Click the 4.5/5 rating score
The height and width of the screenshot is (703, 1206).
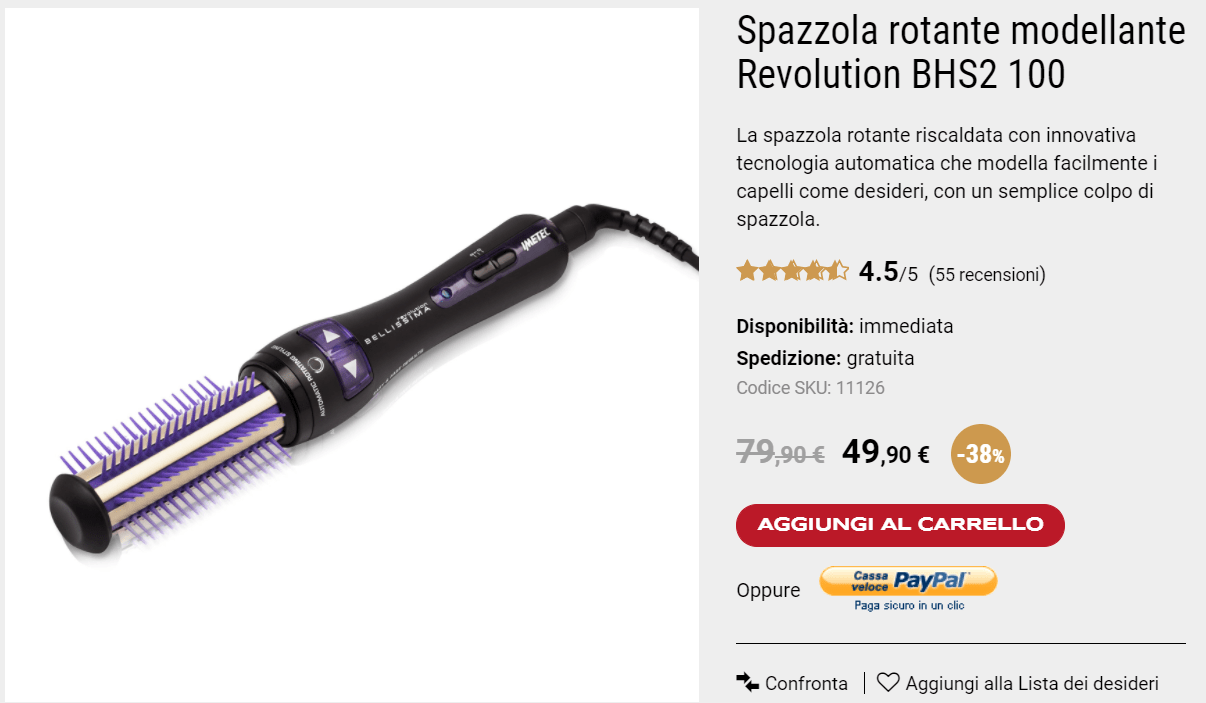pyautogui.click(x=888, y=272)
